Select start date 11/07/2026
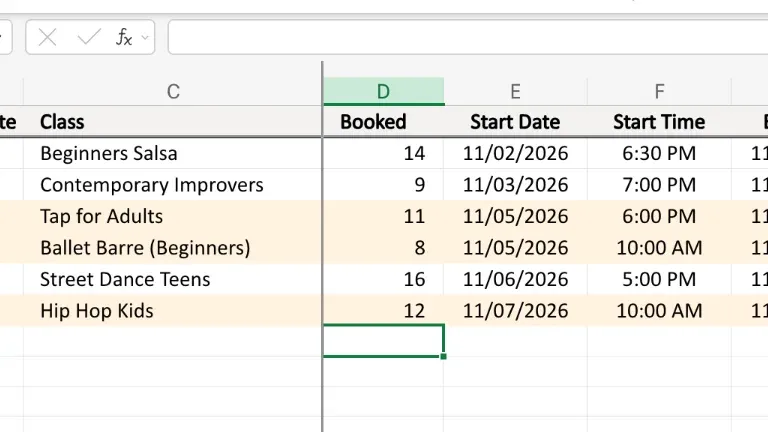 point(515,311)
